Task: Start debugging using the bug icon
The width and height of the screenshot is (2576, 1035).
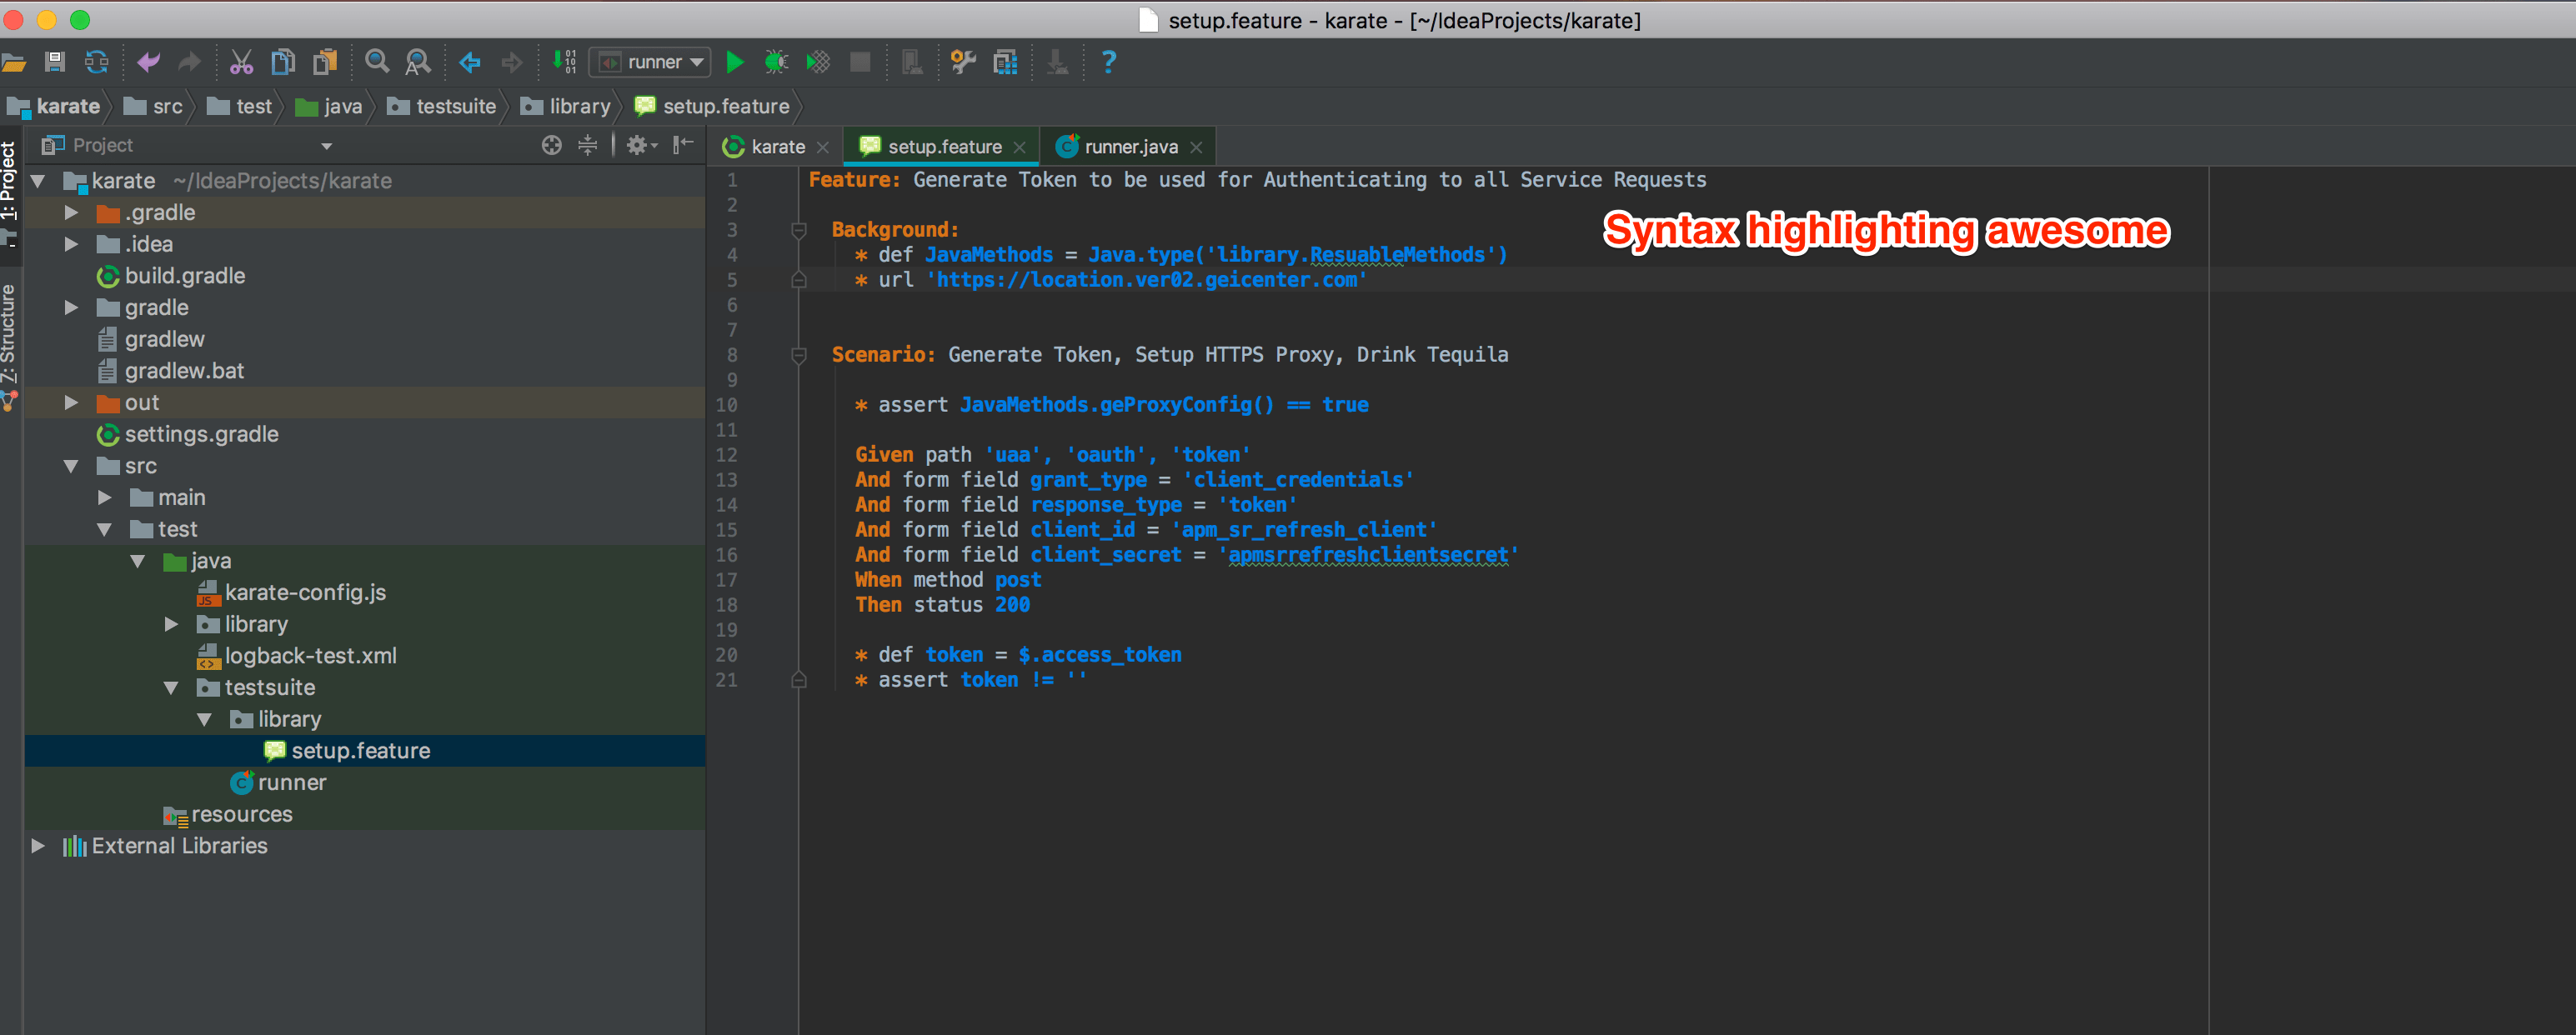Action: click(x=775, y=62)
